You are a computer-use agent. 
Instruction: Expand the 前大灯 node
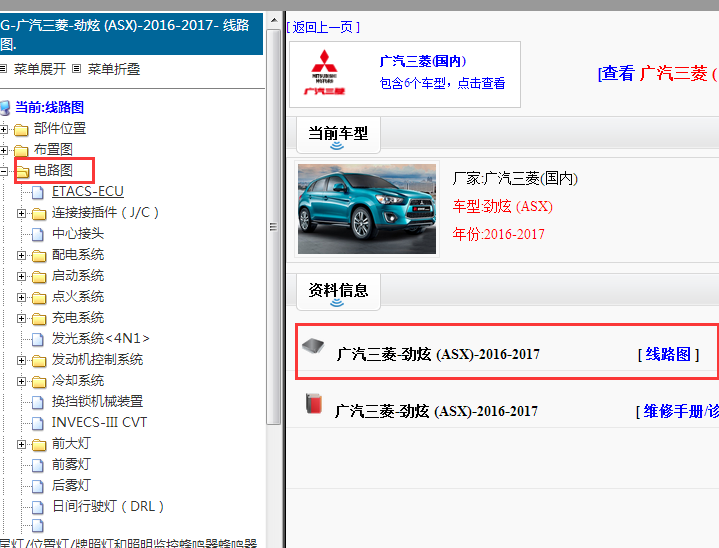[21, 444]
